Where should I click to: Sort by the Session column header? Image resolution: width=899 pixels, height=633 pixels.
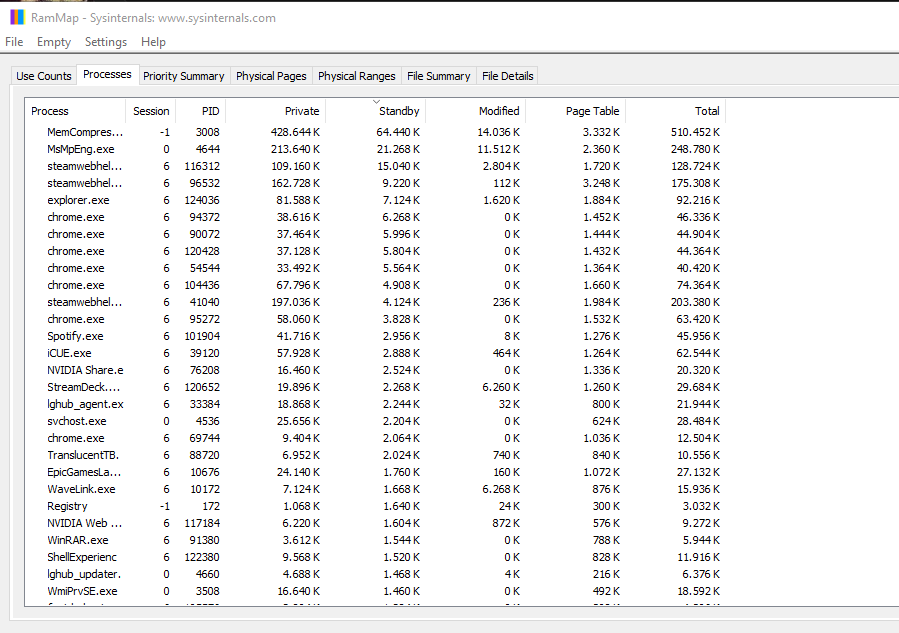click(151, 111)
